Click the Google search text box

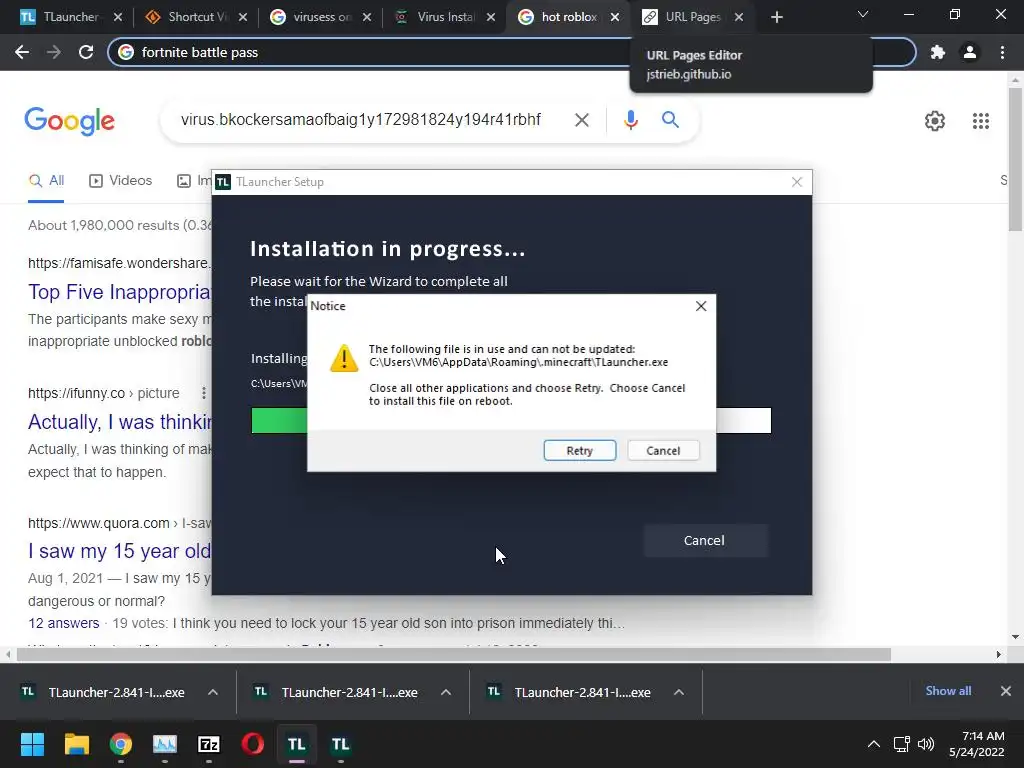tap(361, 120)
